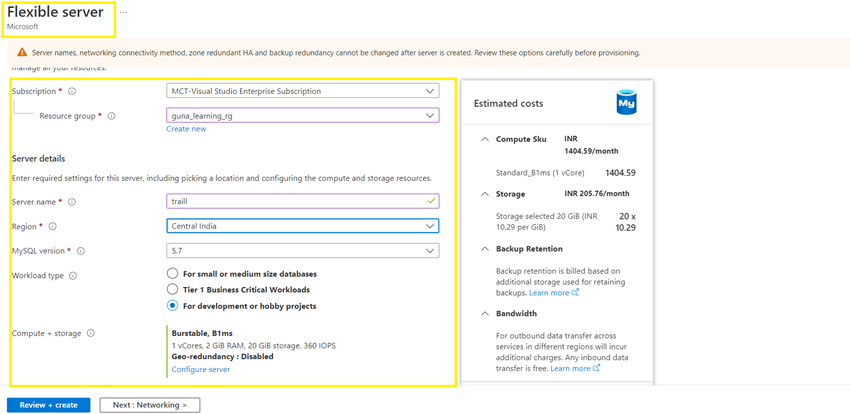Click the warning triangle icon in banner
This screenshot has width=850, height=414.
22,53
